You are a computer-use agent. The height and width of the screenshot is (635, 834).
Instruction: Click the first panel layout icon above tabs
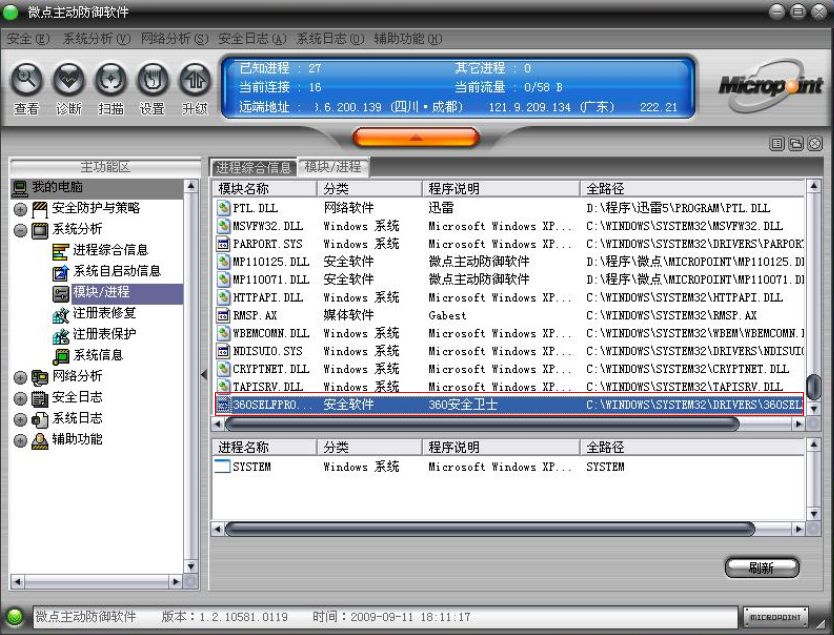(x=777, y=144)
